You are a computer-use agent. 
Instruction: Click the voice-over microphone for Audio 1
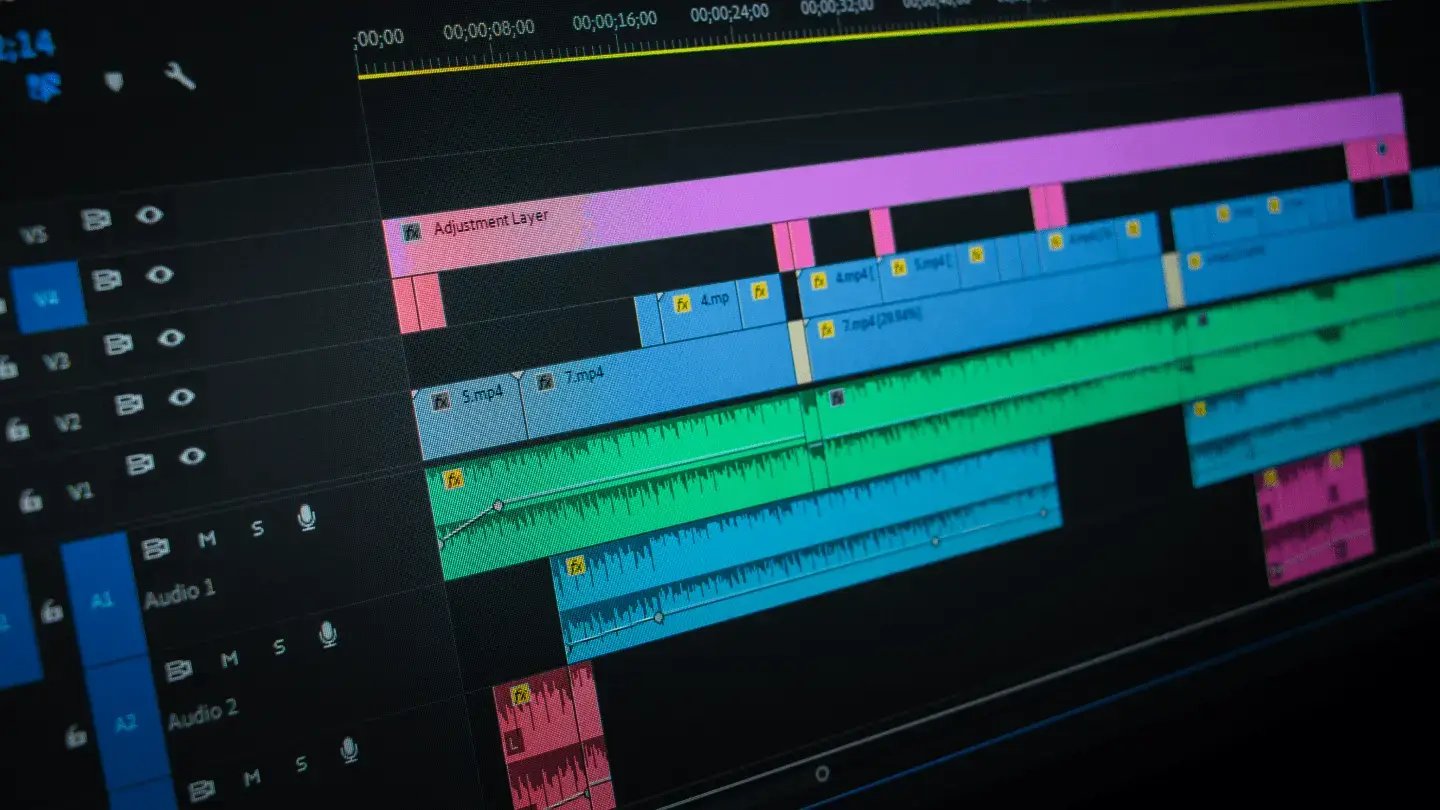click(x=306, y=517)
